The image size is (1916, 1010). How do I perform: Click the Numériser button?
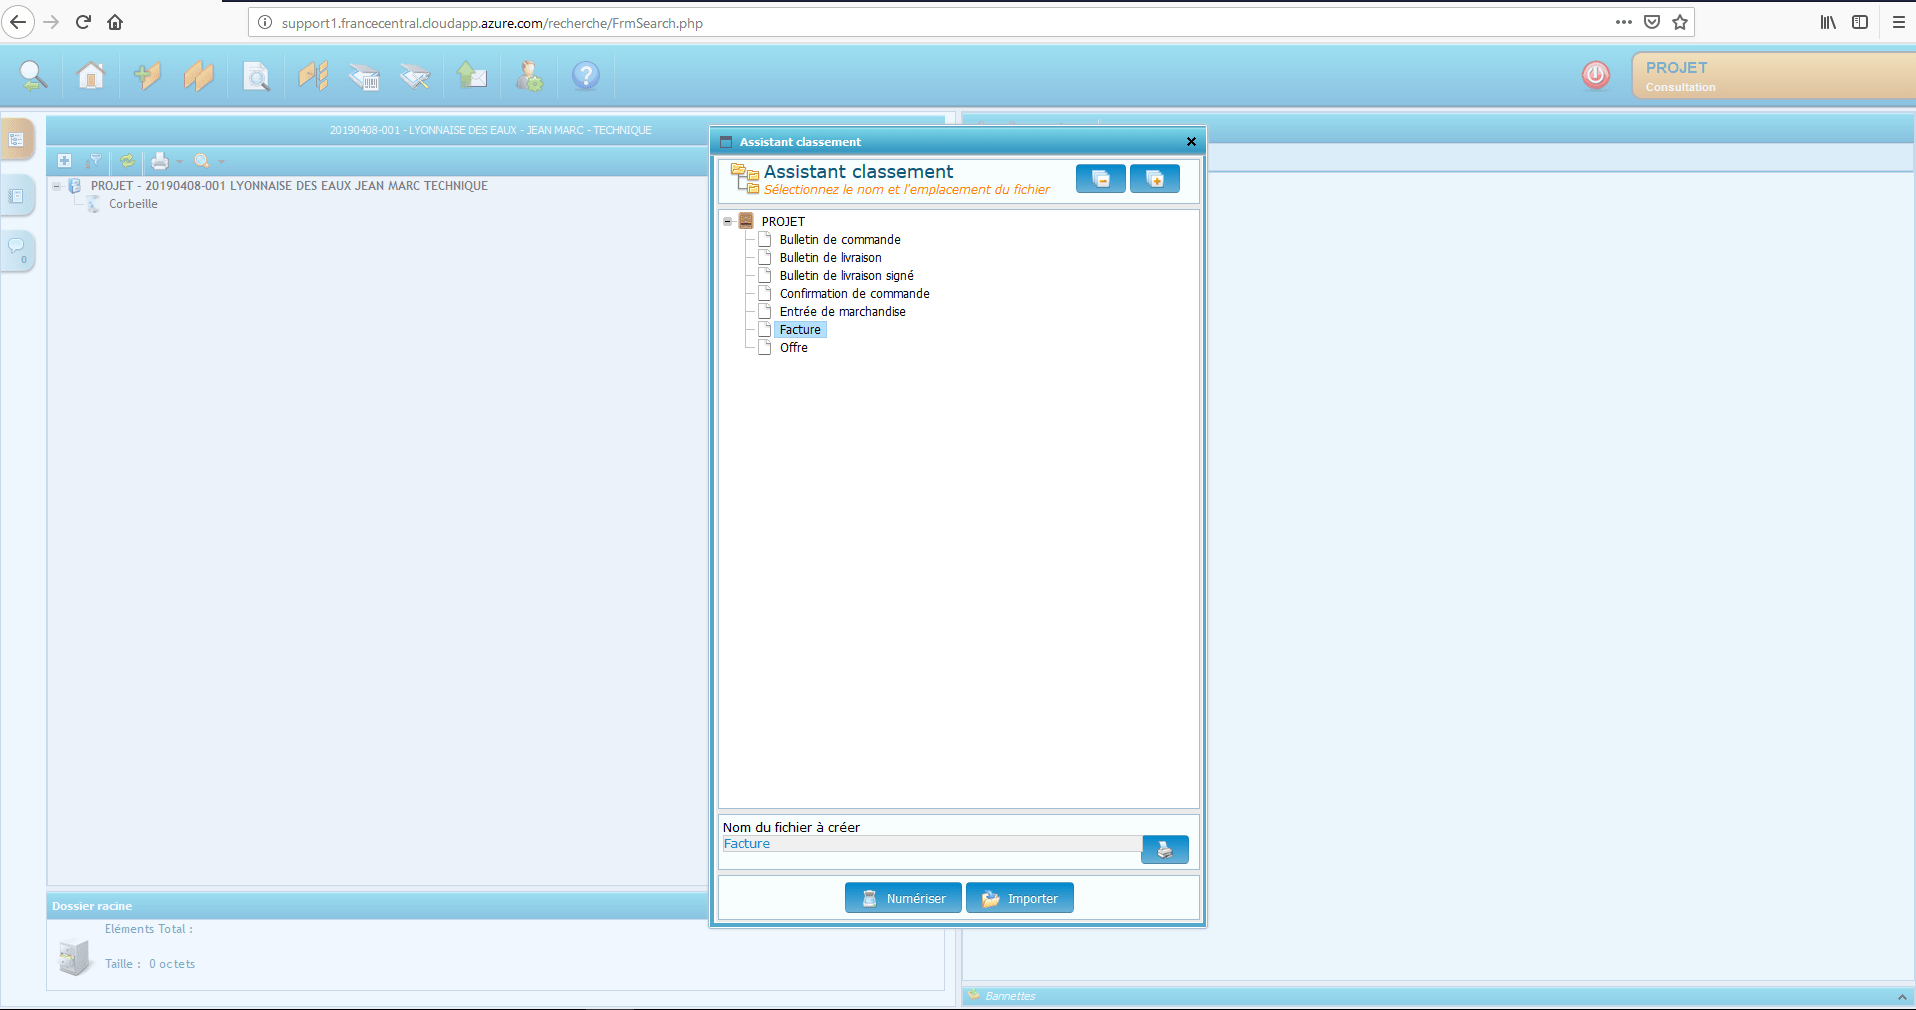(903, 898)
